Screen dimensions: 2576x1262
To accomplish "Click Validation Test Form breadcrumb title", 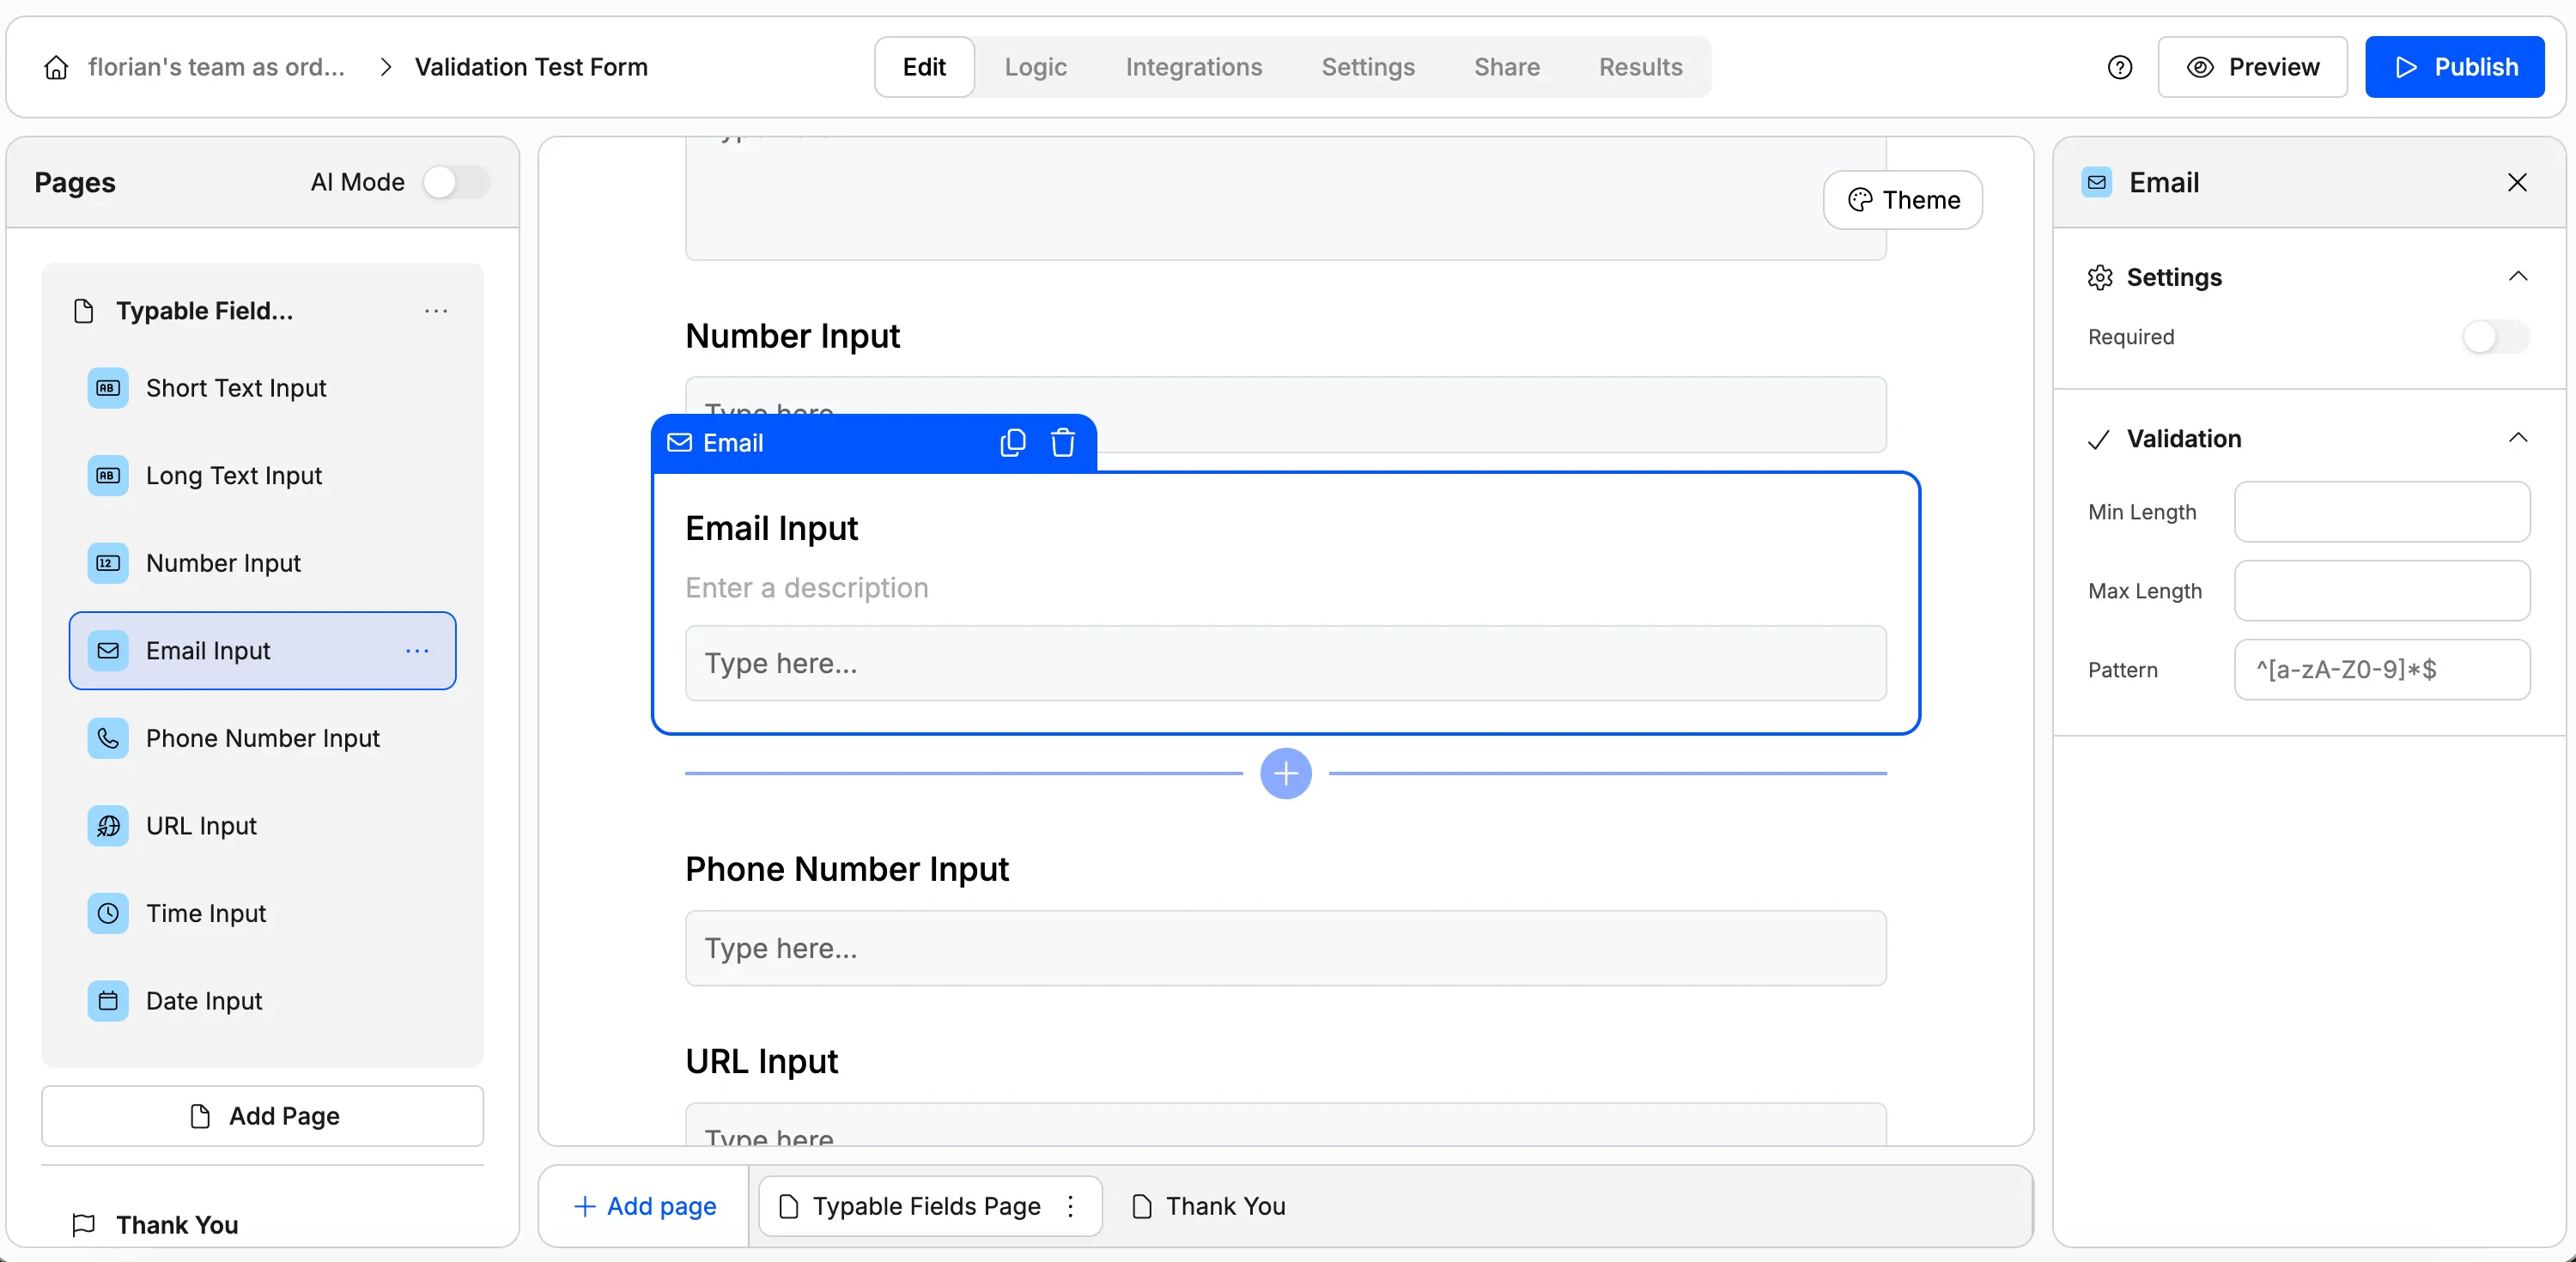I will (x=531, y=67).
